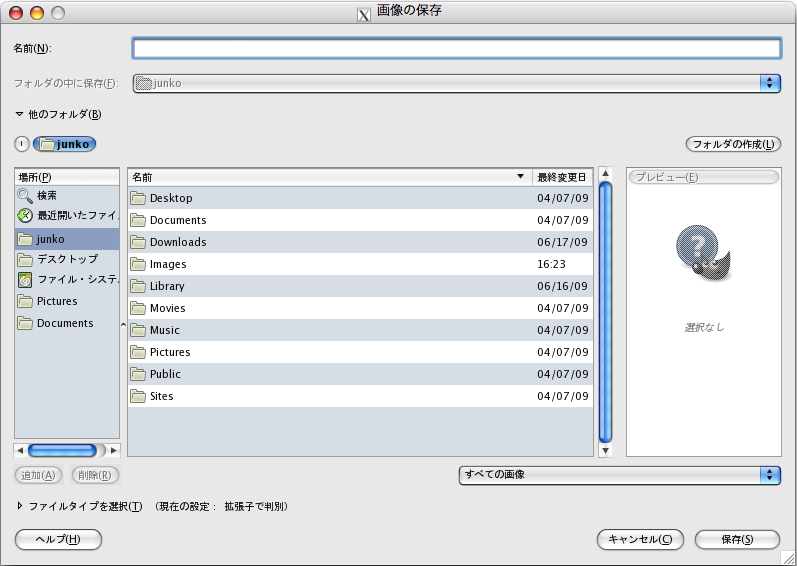Toggle the type-a-filename path button
797x566 pixels.
tap(22, 144)
